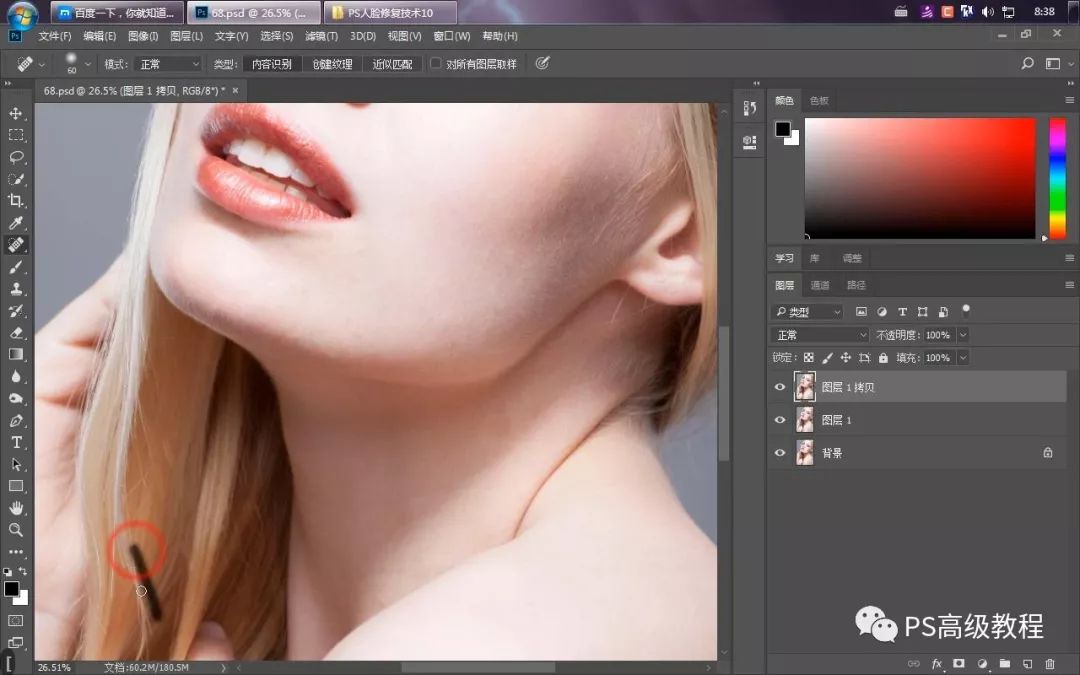Select the Eyedropper tool
This screenshot has width=1080, height=675.
pos(16,223)
